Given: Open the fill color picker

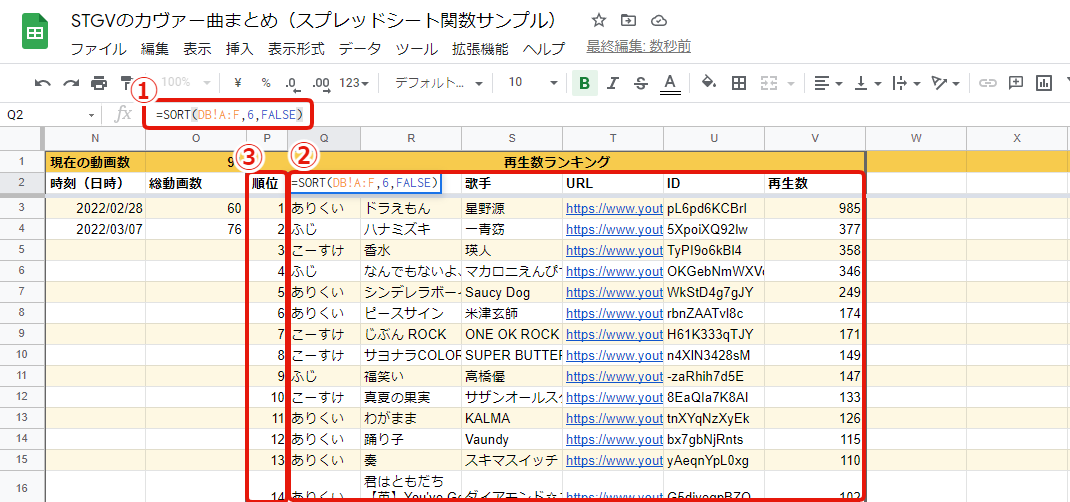Looking at the screenshot, I should pyautogui.click(x=708, y=83).
